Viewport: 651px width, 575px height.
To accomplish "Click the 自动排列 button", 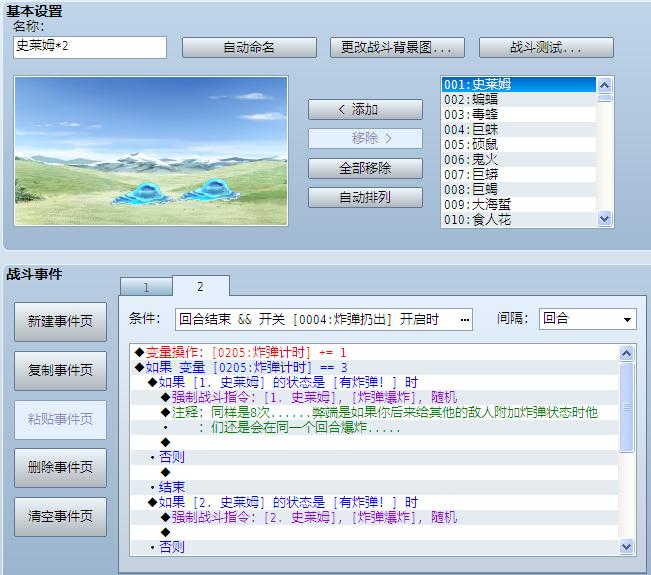I will point(365,197).
